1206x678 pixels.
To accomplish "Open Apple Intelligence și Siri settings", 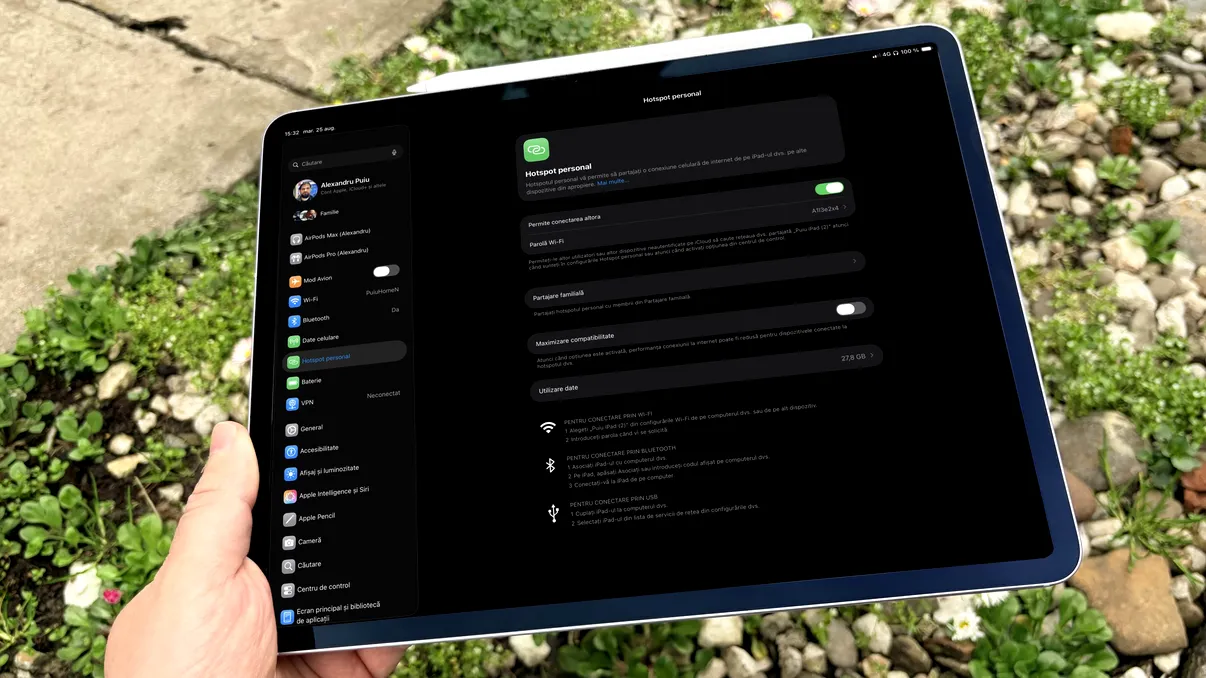I will click(x=344, y=494).
